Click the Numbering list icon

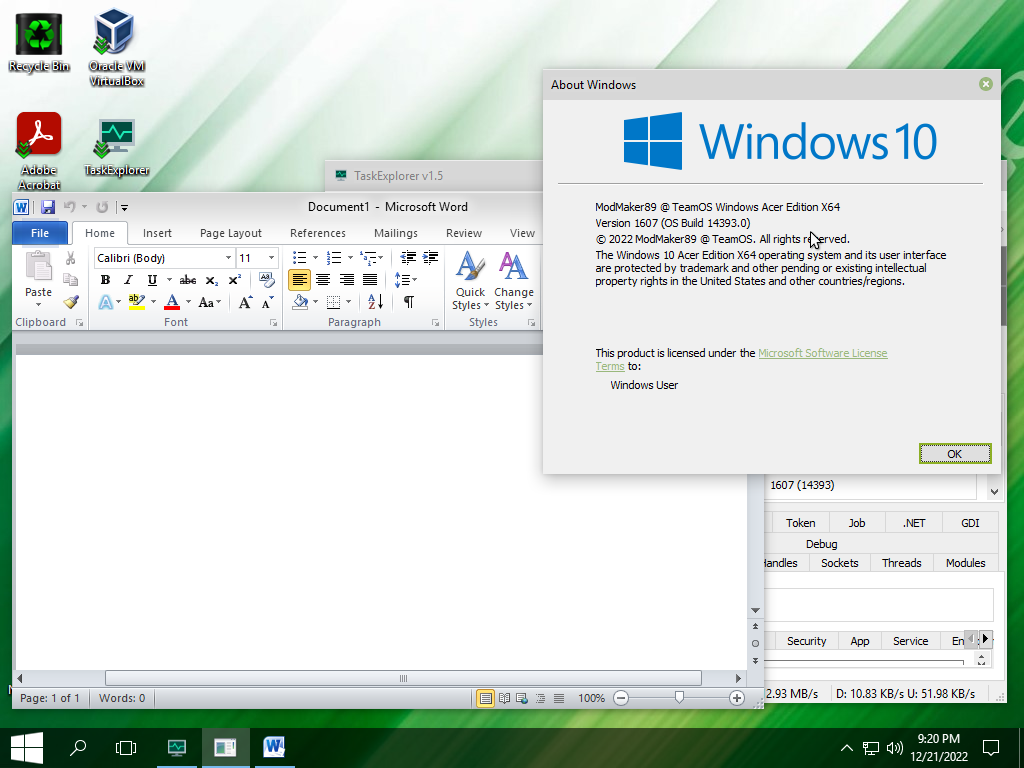(334, 257)
